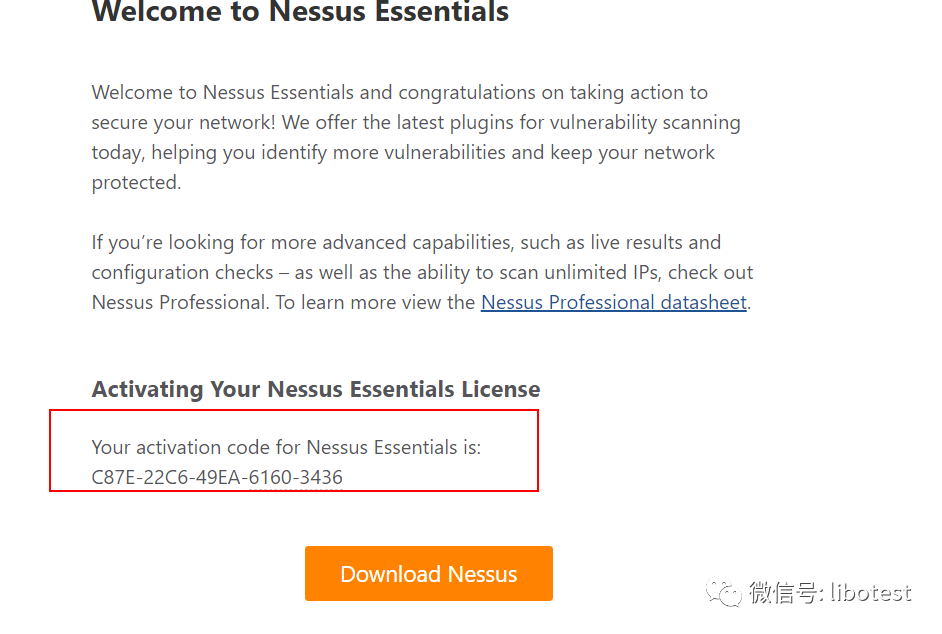
Task: Click the word 'protected.' ending first paragraph
Action: pos(136,182)
